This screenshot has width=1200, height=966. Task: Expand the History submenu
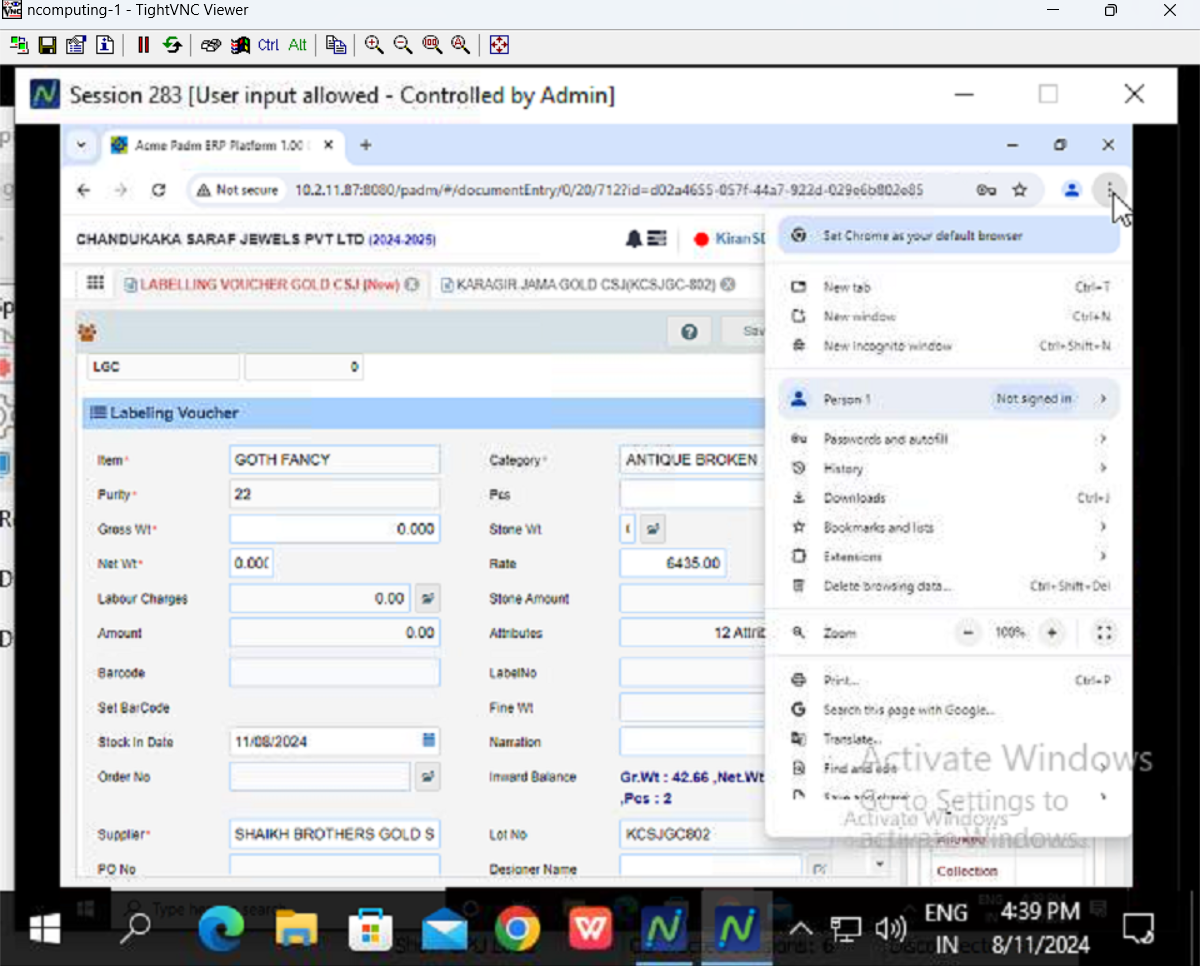950,468
